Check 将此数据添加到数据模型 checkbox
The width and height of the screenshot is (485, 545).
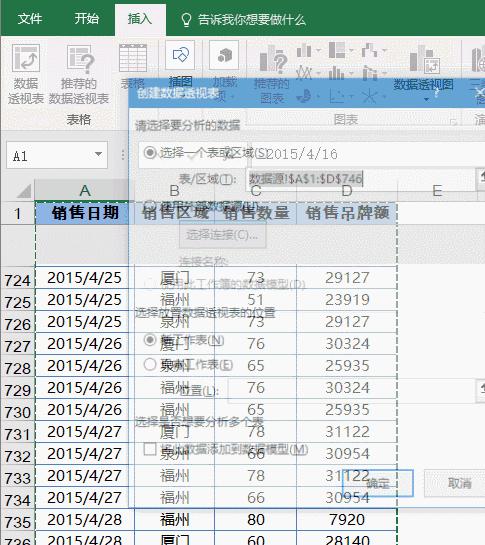(x=150, y=449)
